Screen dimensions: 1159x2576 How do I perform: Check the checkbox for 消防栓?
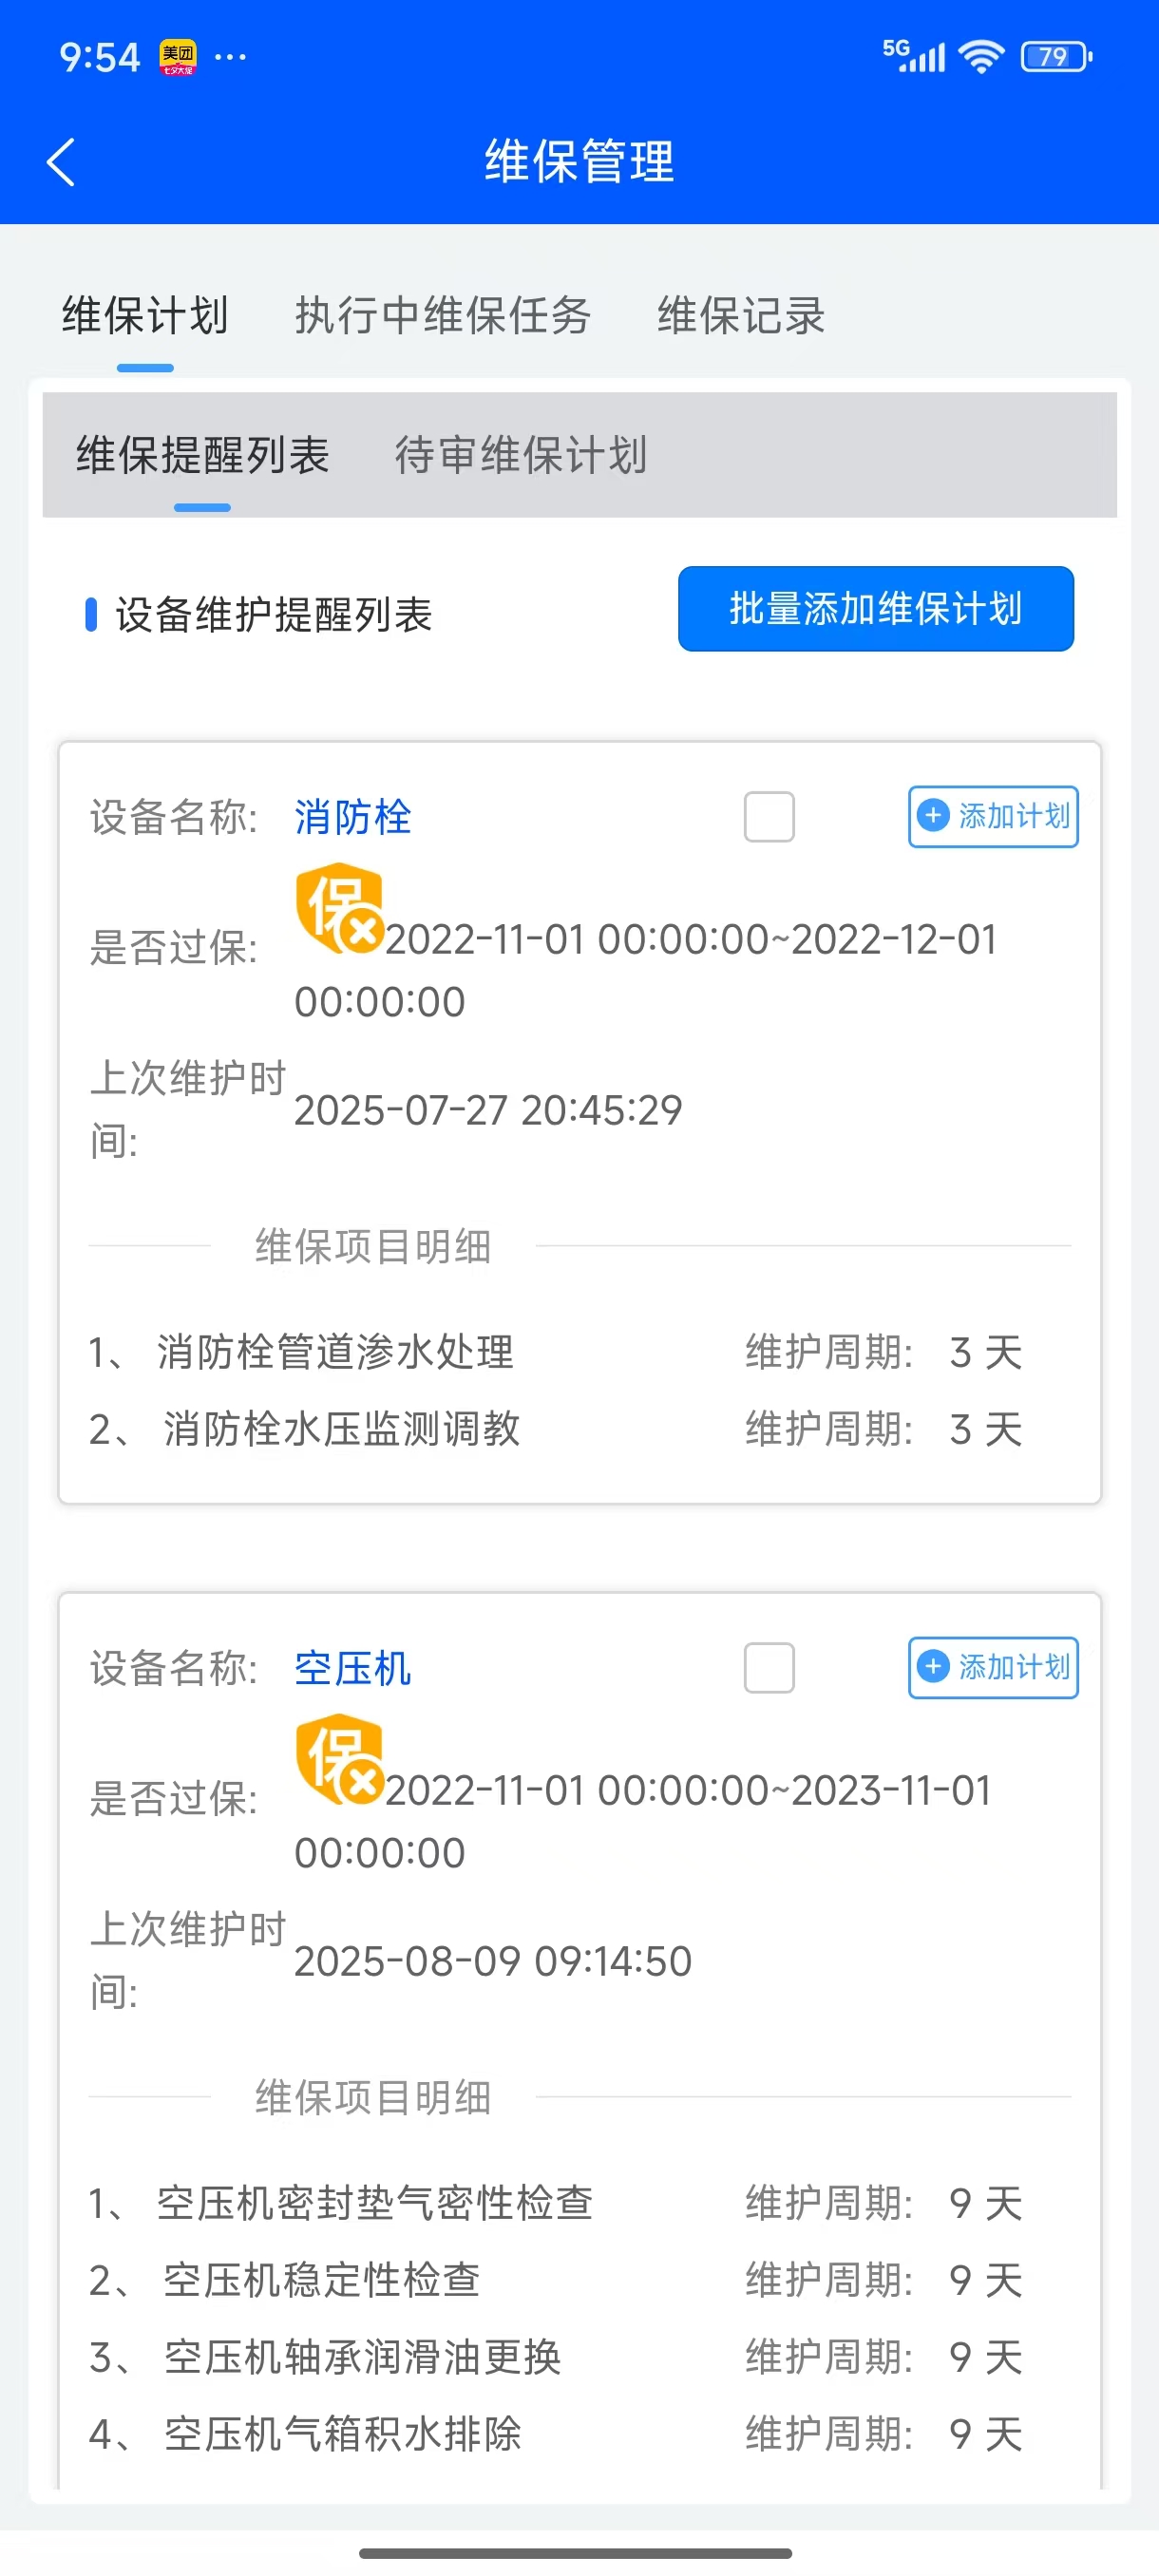click(769, 817)
